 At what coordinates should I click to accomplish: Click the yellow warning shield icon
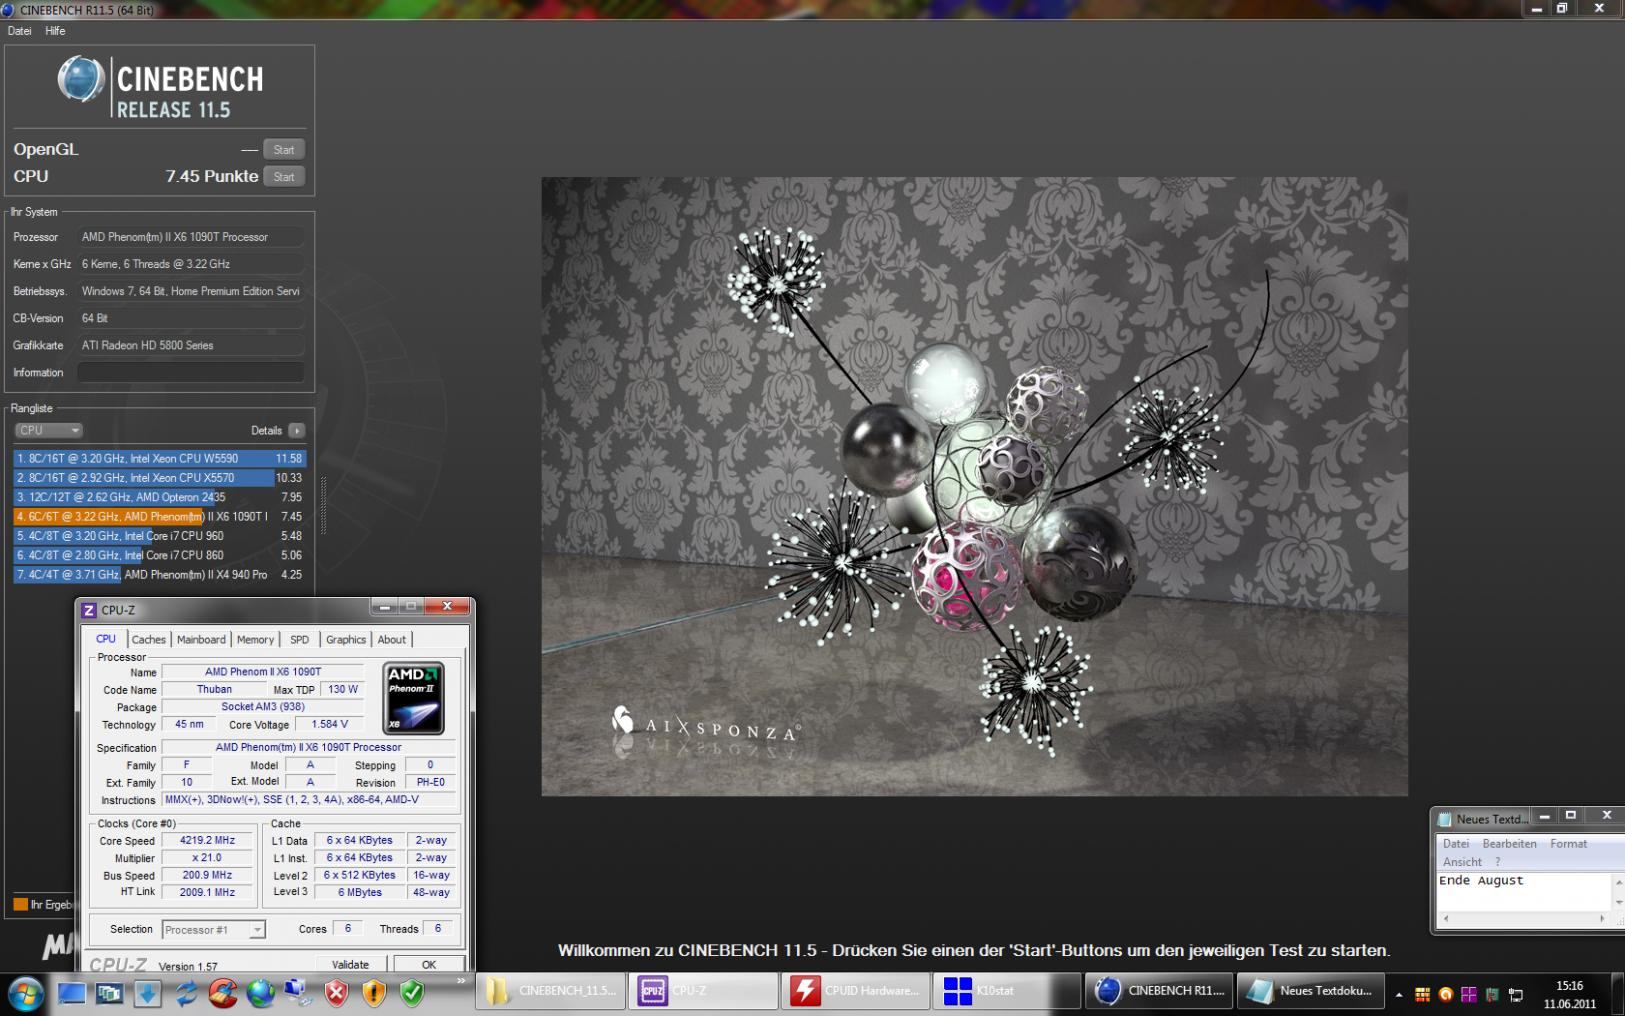point(374,993)
